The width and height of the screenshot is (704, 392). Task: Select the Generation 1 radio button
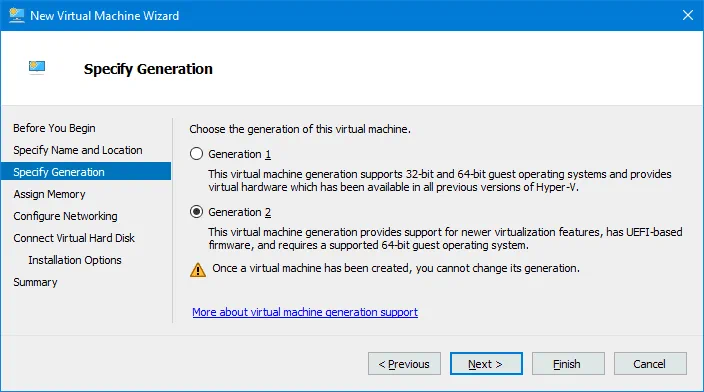pos(196,154)
